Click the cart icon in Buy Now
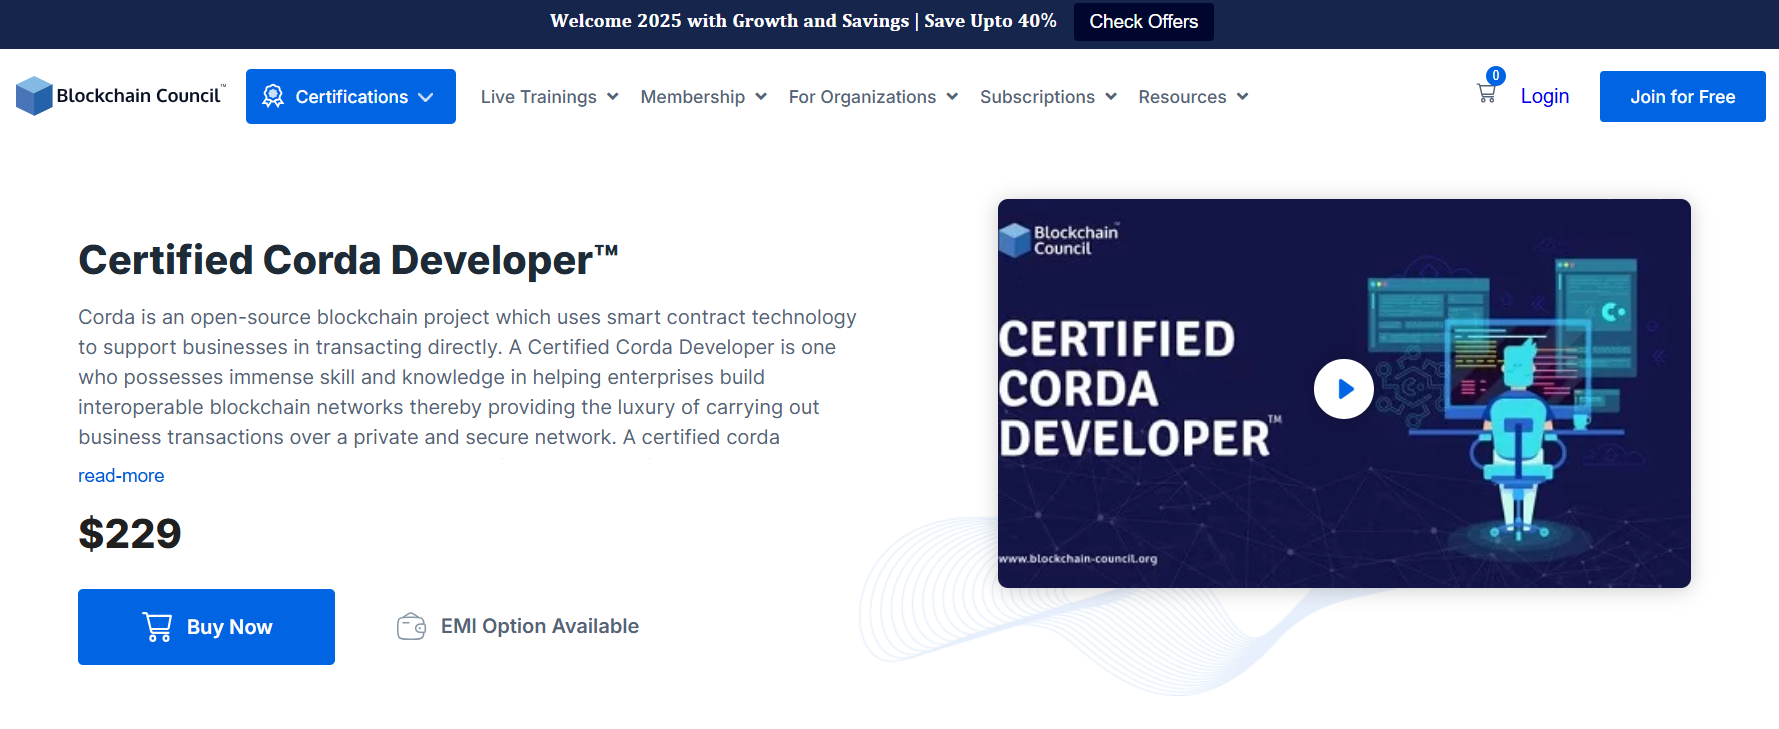Viewport: 1779px width, 729px height. pyautogui.click(x=157, y=627)
